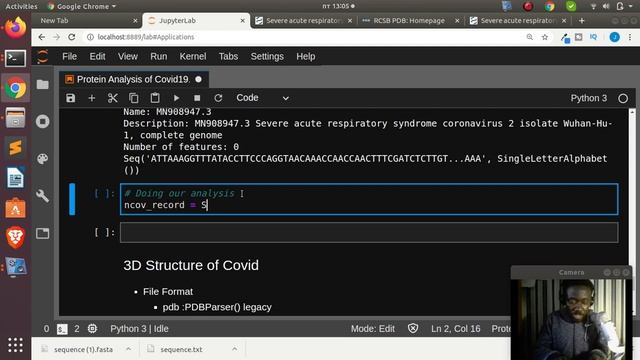The image size is (640, 360).
Task: Open Sublime Text from the dock
Action: (16, 148)
